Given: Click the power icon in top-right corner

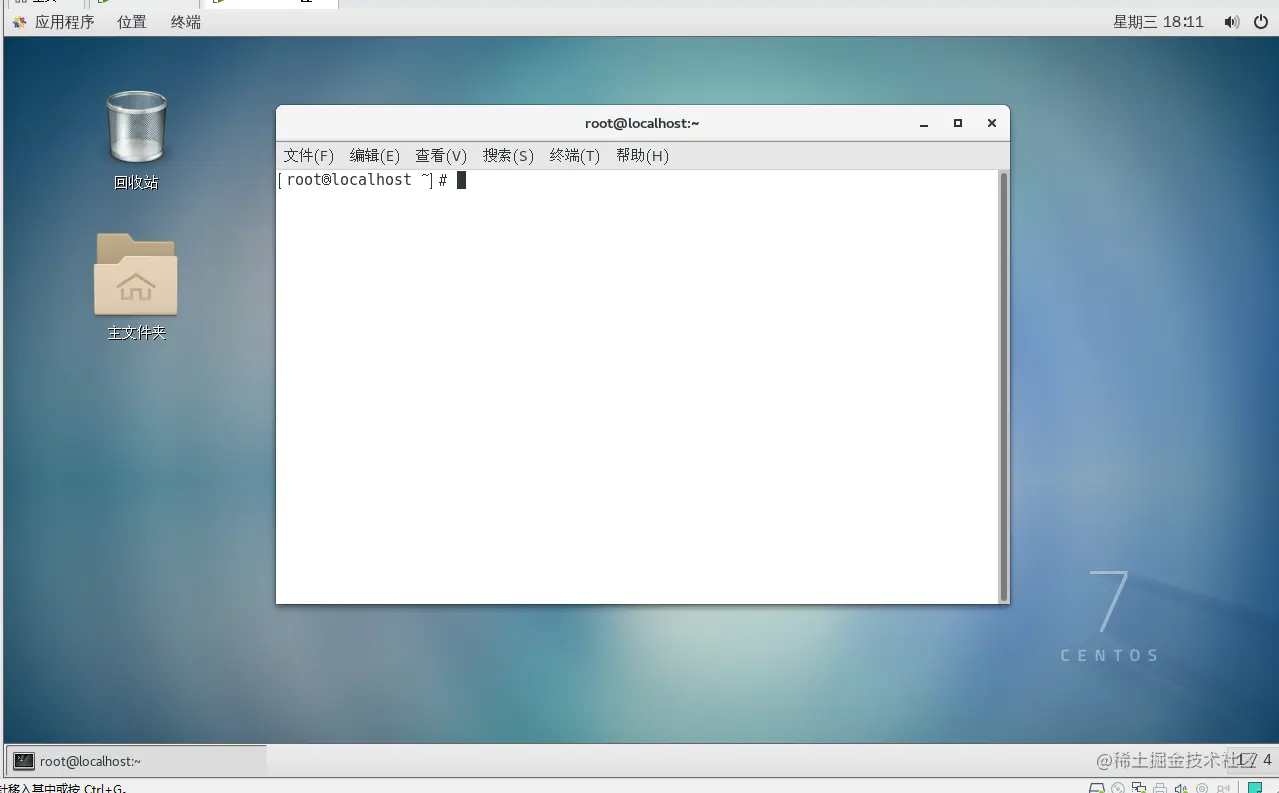Looking at the screenshot, I should (x=1261, y=21).
